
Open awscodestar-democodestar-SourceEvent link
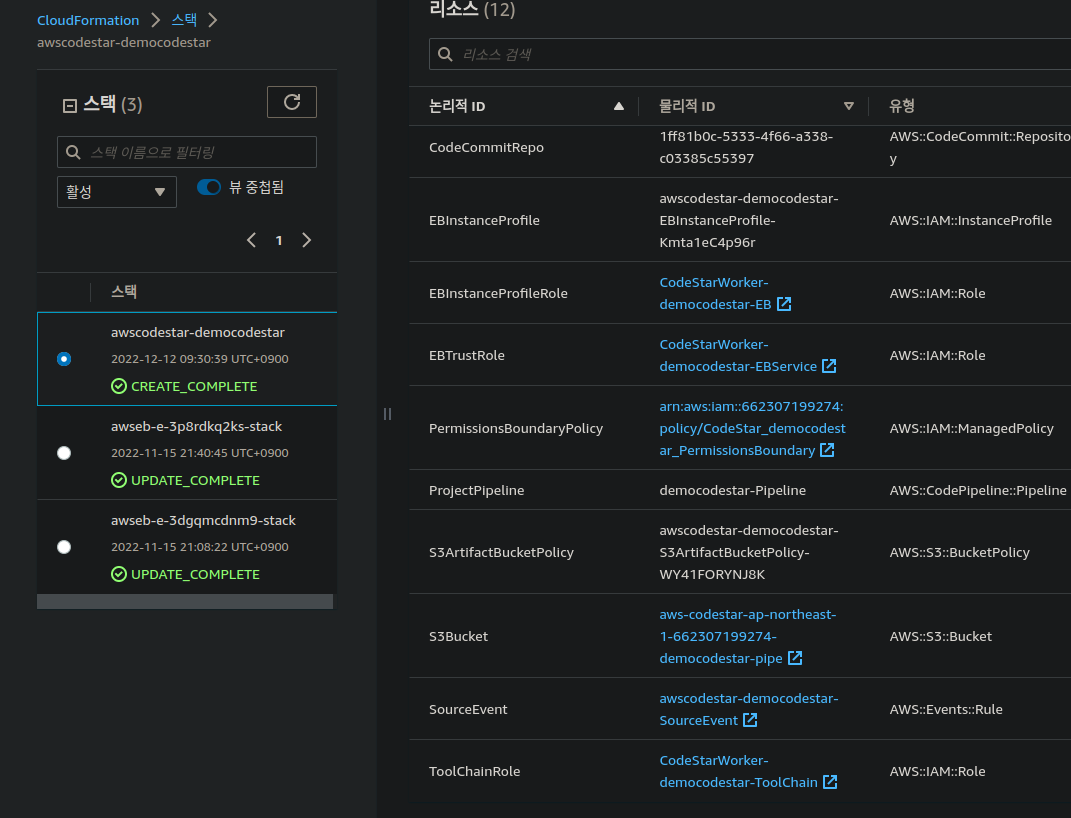(x=749, y=709)
